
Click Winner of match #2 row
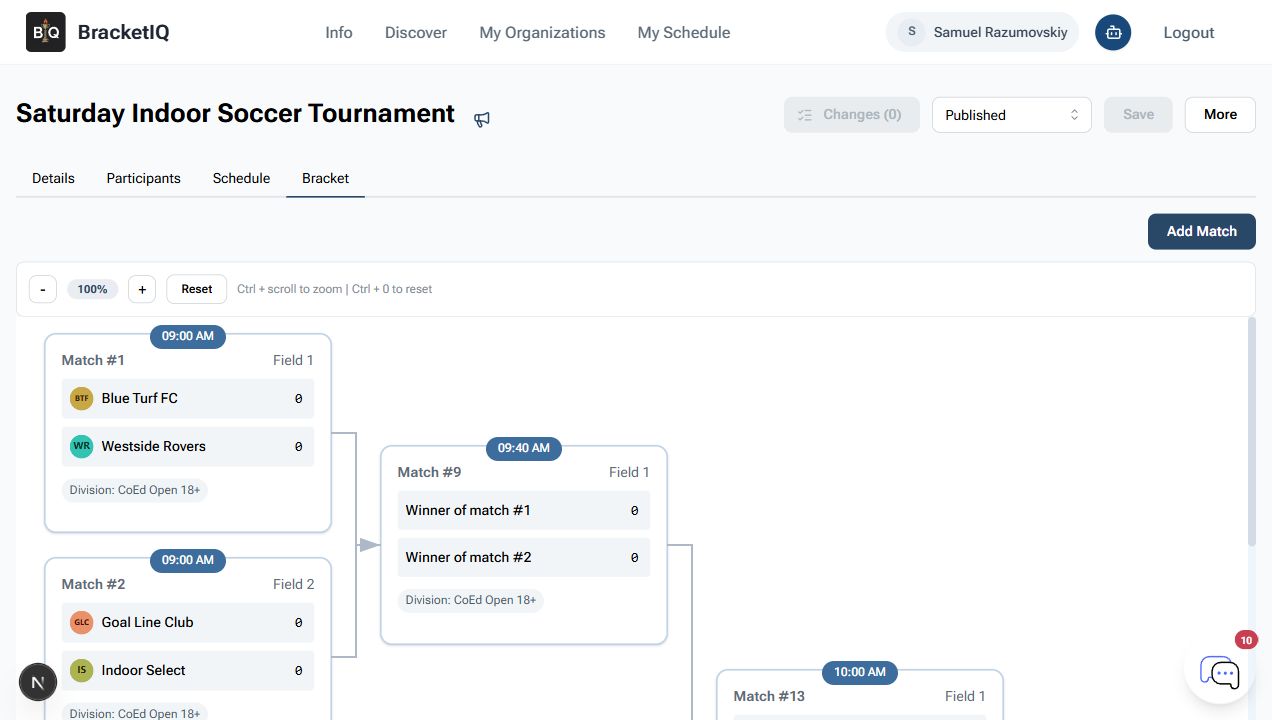tap(524, 557)
